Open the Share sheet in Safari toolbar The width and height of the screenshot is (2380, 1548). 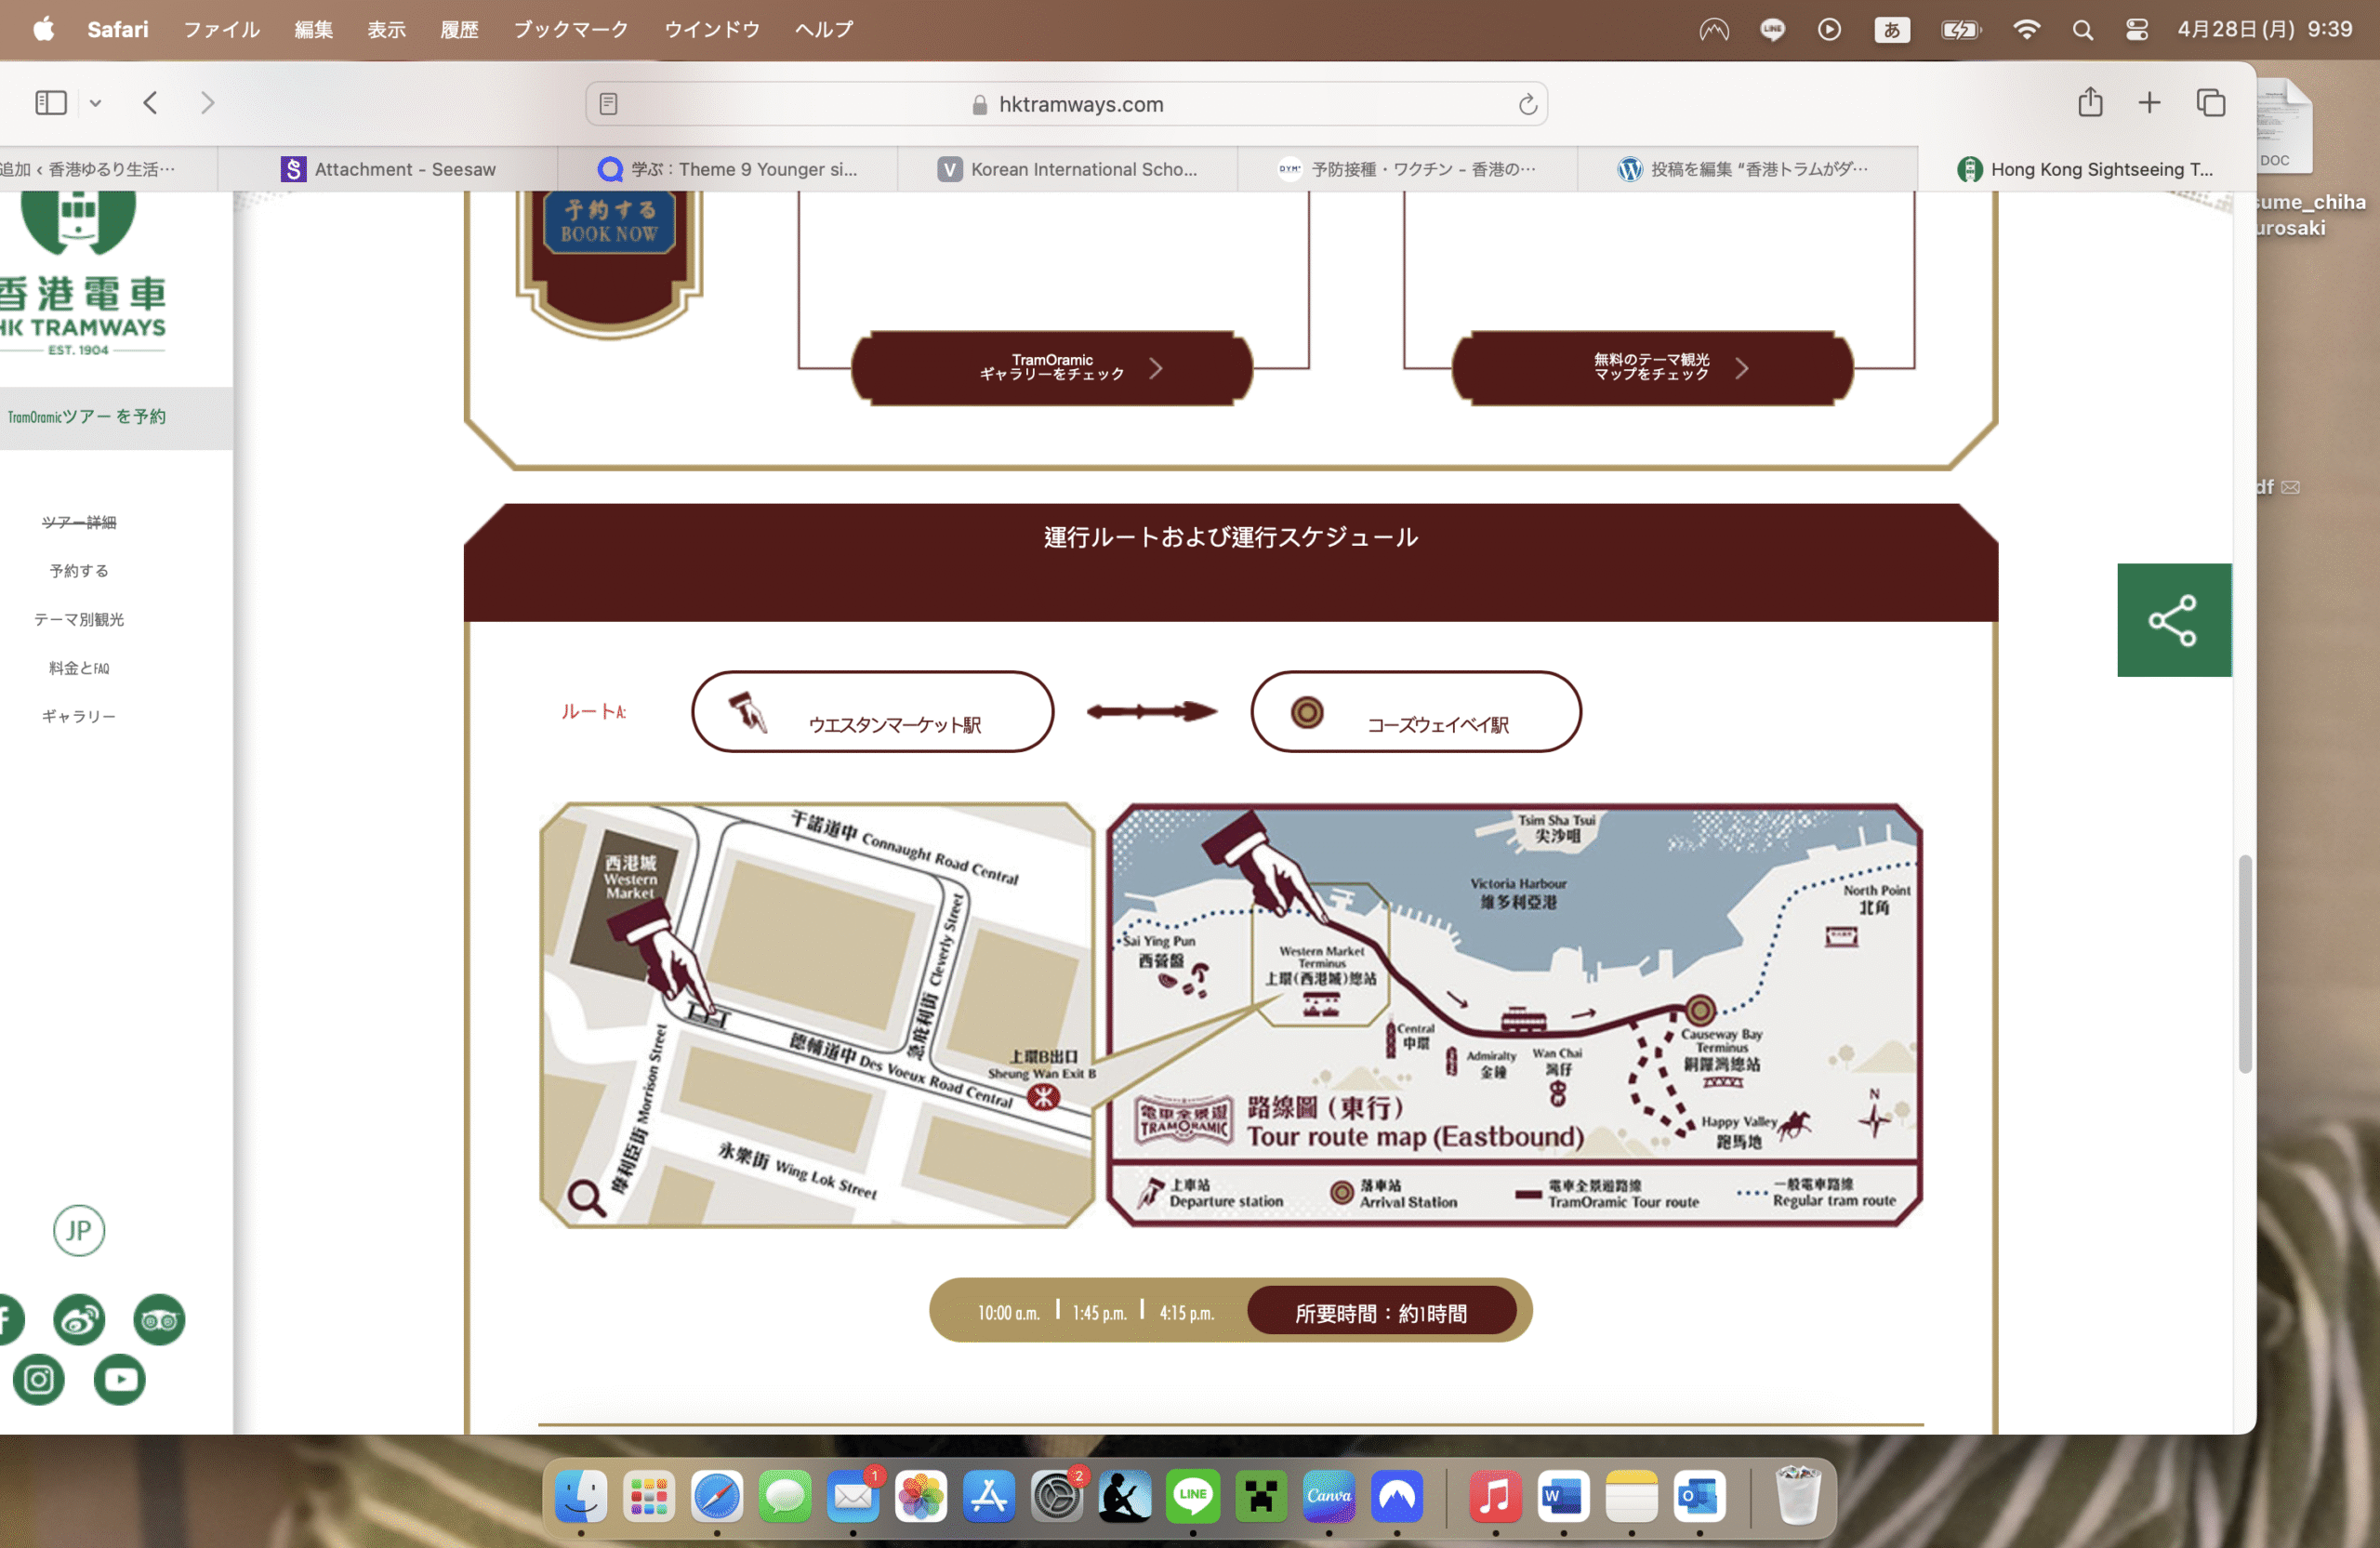point(2090,102)
